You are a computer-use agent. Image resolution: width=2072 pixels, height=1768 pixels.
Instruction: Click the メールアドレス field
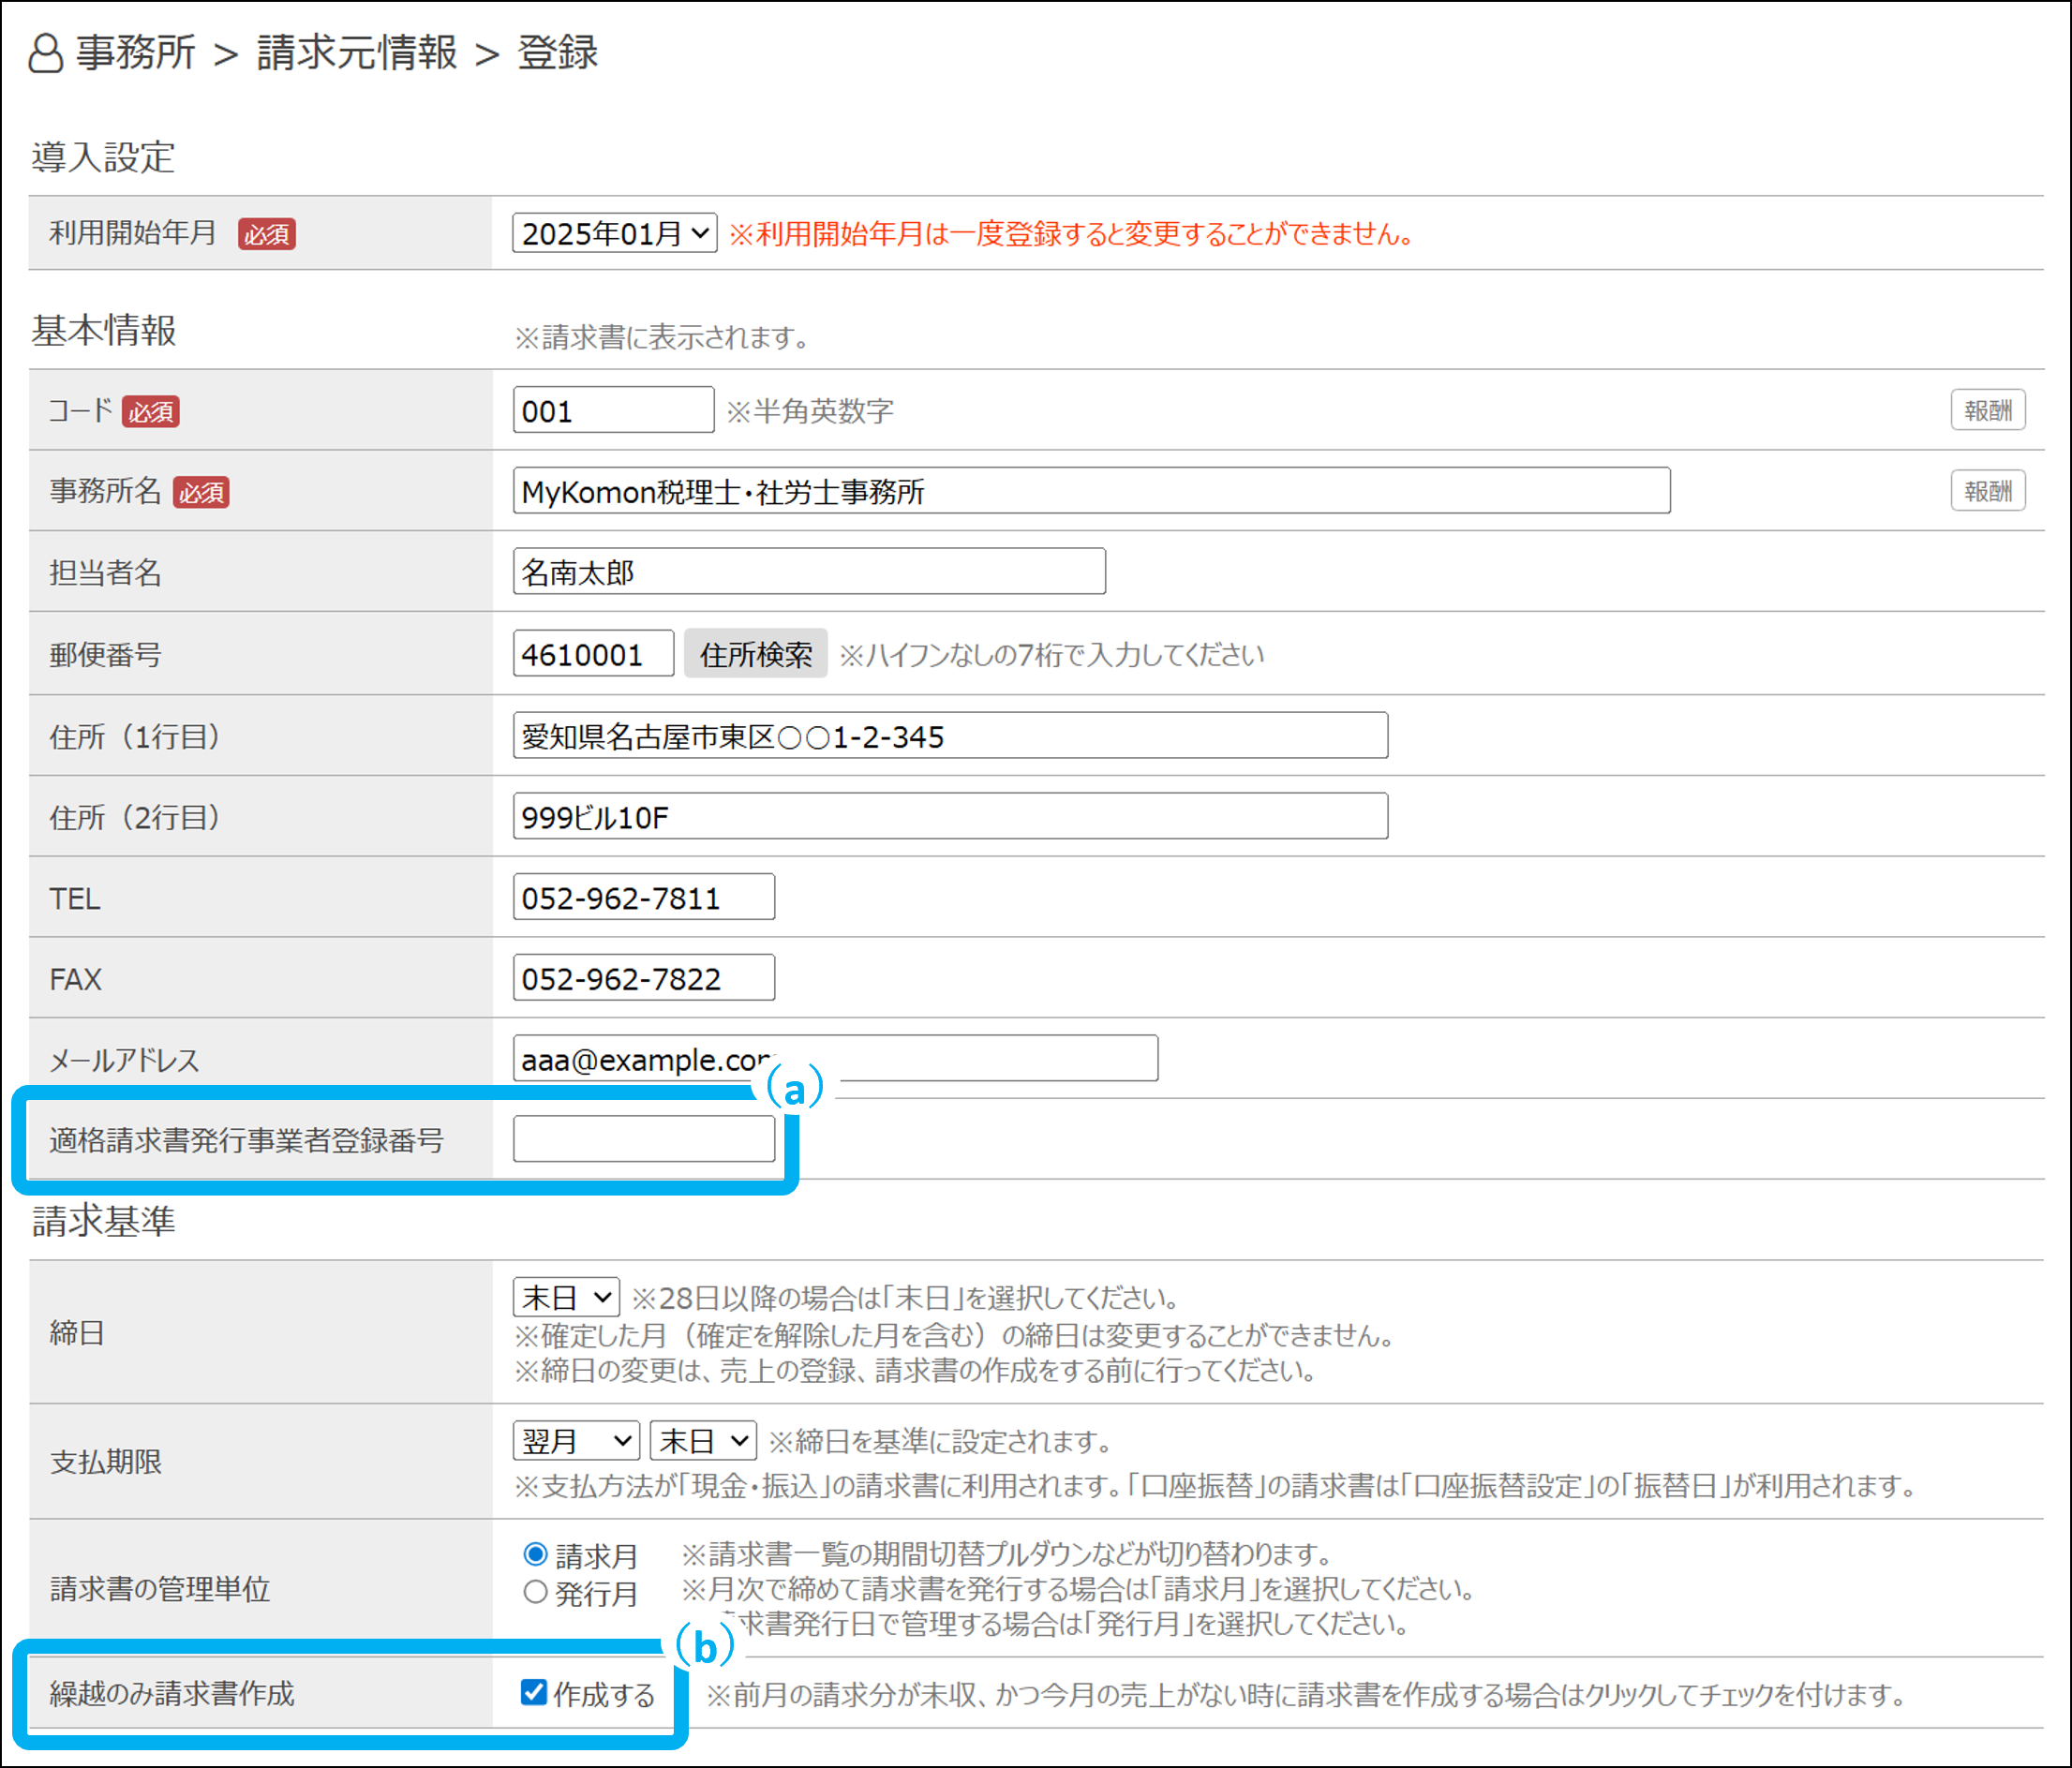coord(960,1059)
